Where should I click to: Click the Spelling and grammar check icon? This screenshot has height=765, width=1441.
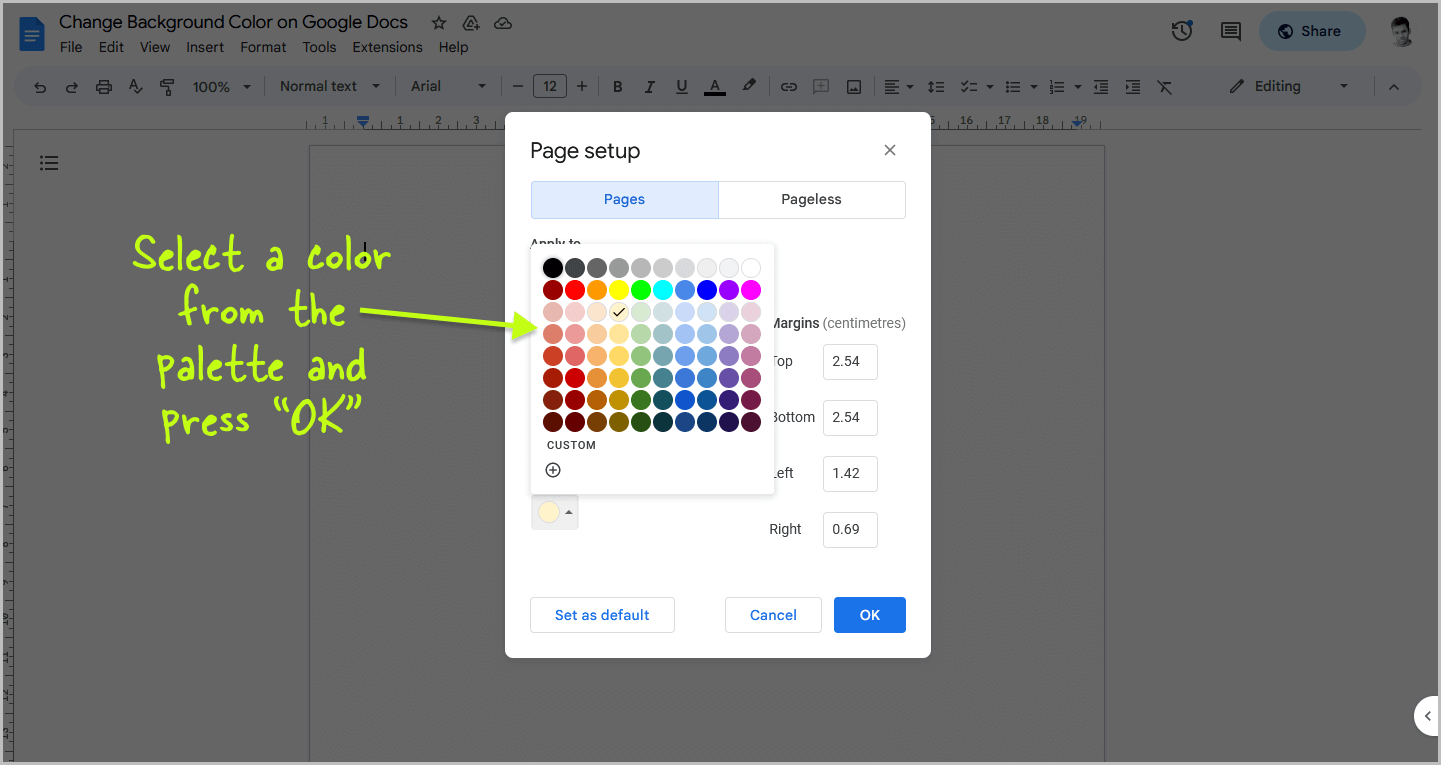point(135,87)
